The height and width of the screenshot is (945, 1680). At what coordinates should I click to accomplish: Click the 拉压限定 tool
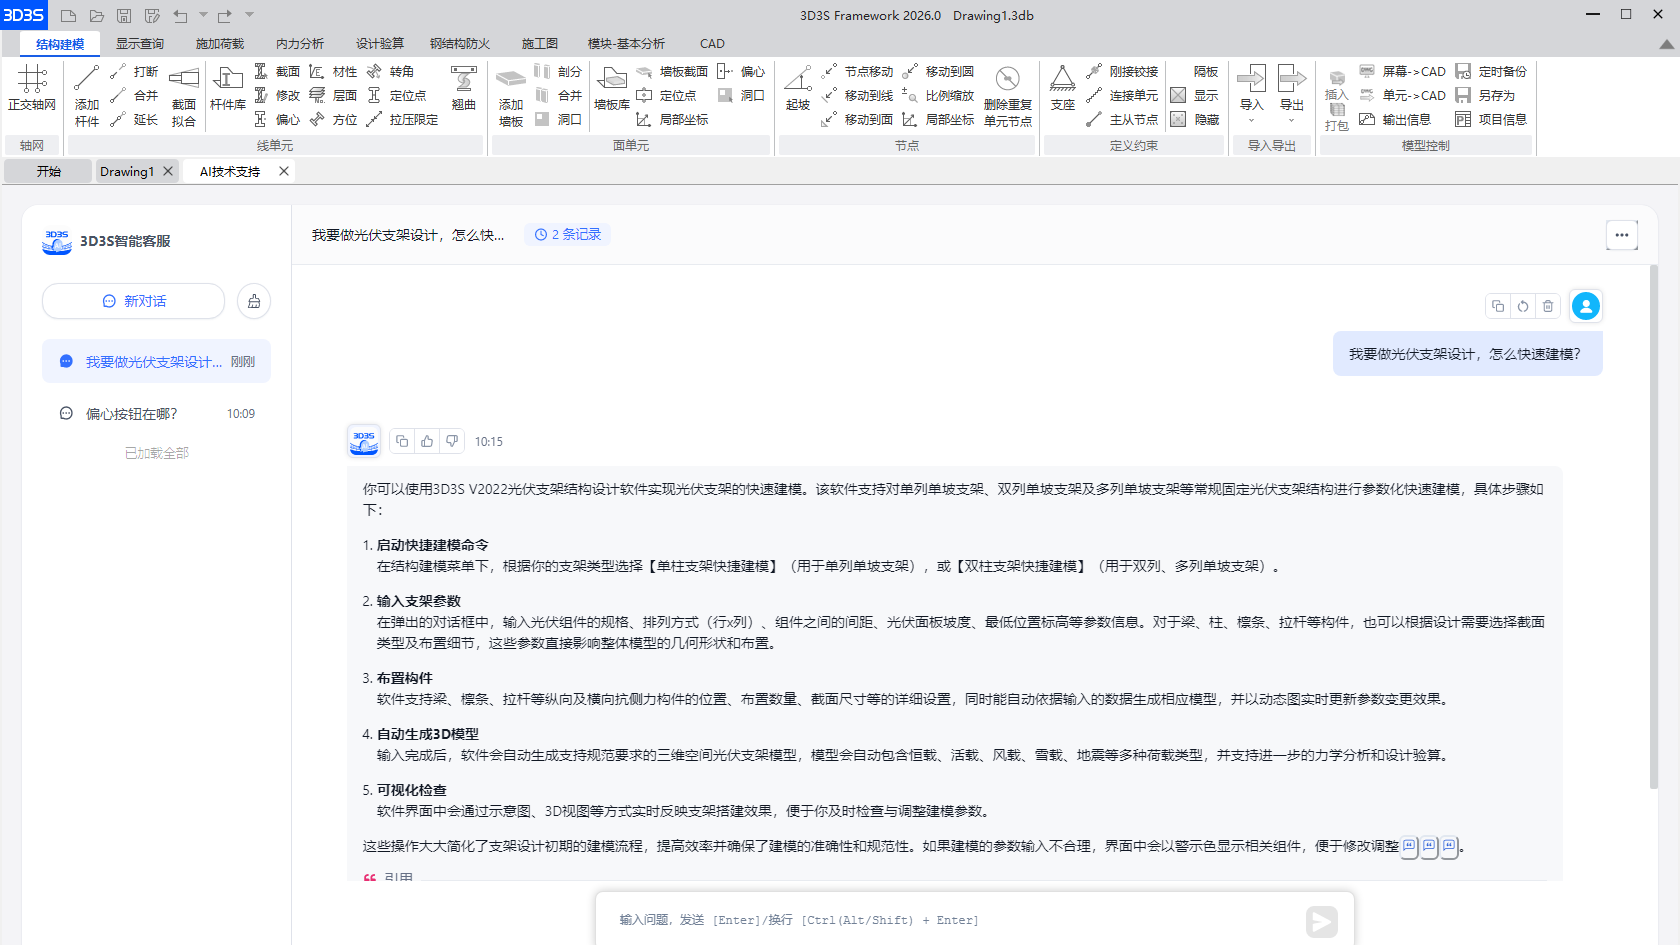(x=402, y=120)
